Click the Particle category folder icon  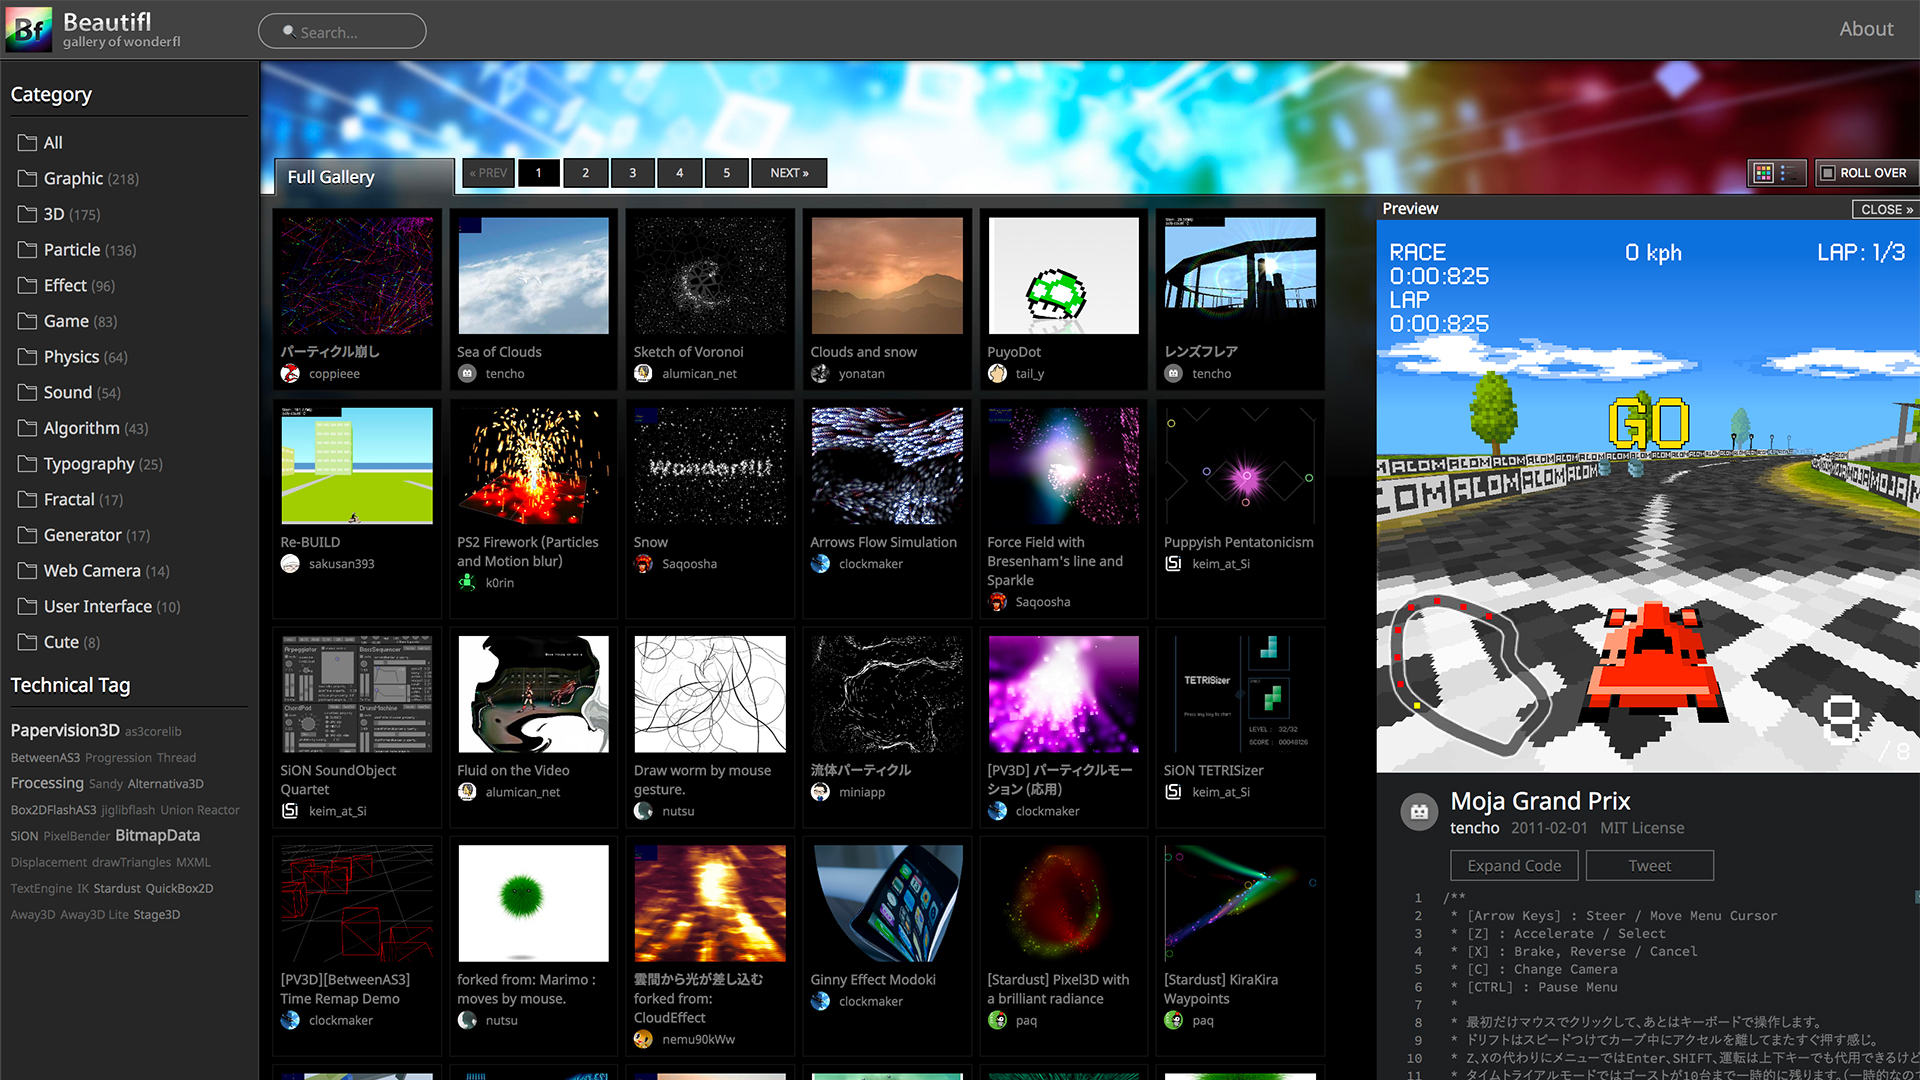tap(27, 250)
